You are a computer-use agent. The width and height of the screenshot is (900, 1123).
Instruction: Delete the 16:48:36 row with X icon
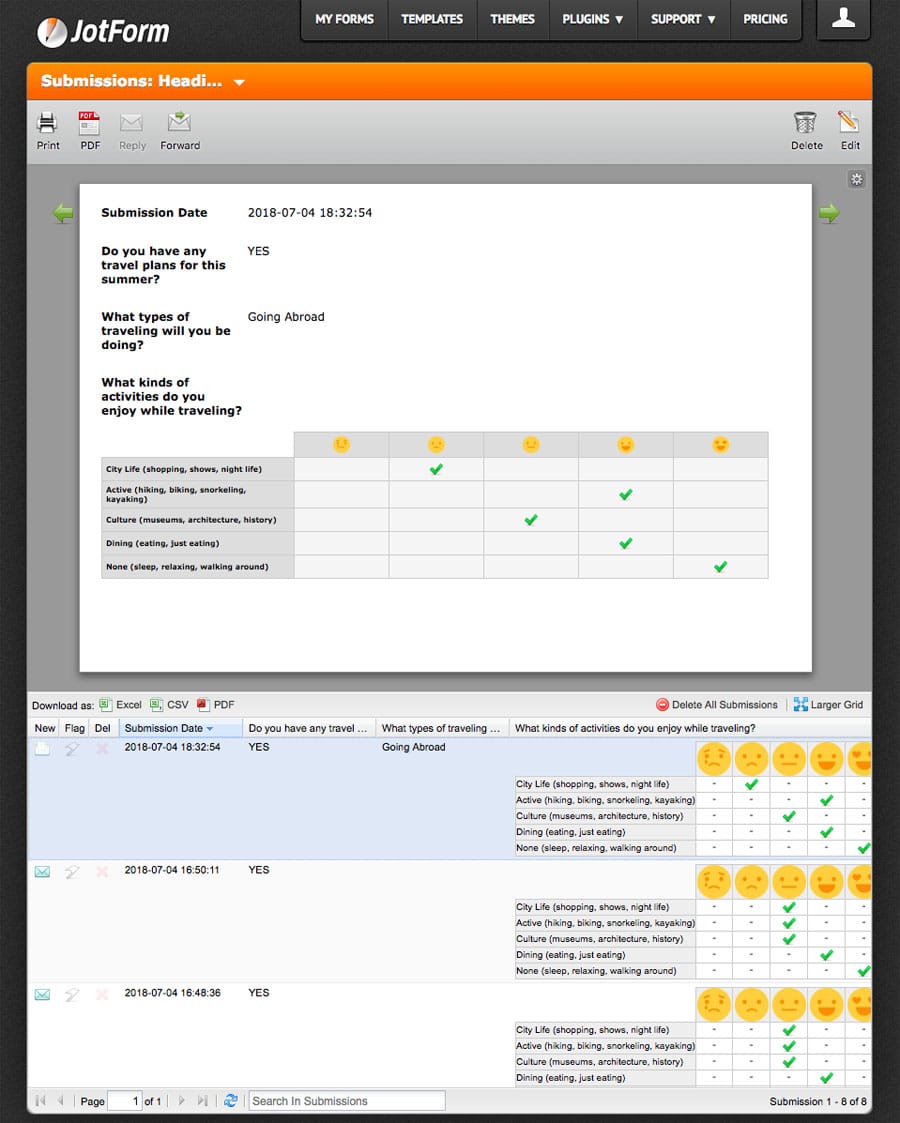(102, 995)
